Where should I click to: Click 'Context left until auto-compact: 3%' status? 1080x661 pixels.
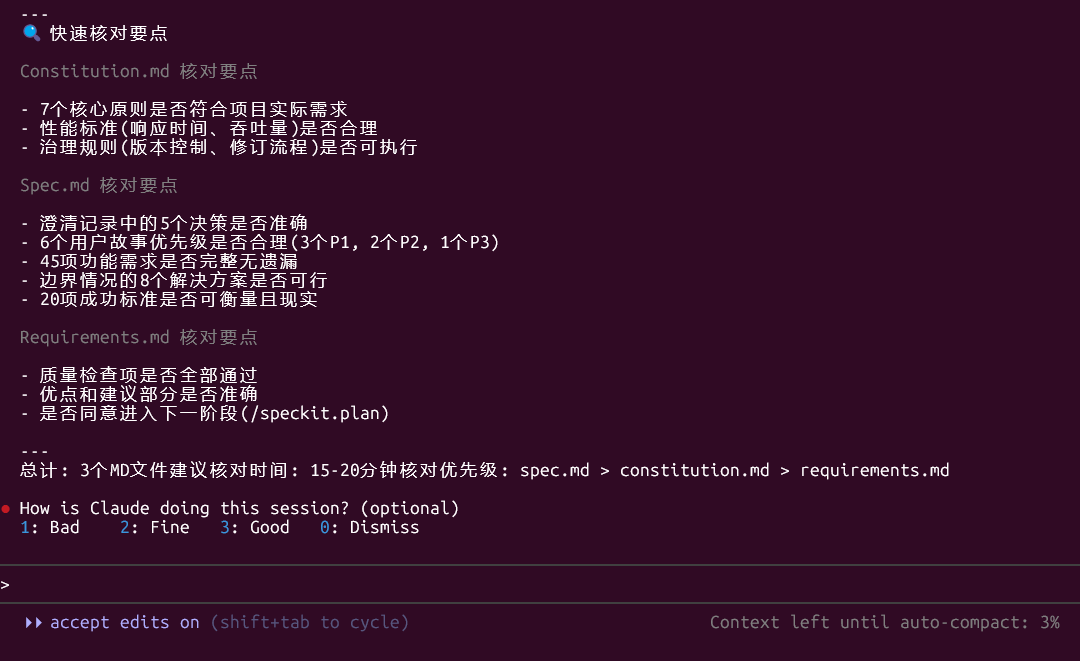pos(884,622)
